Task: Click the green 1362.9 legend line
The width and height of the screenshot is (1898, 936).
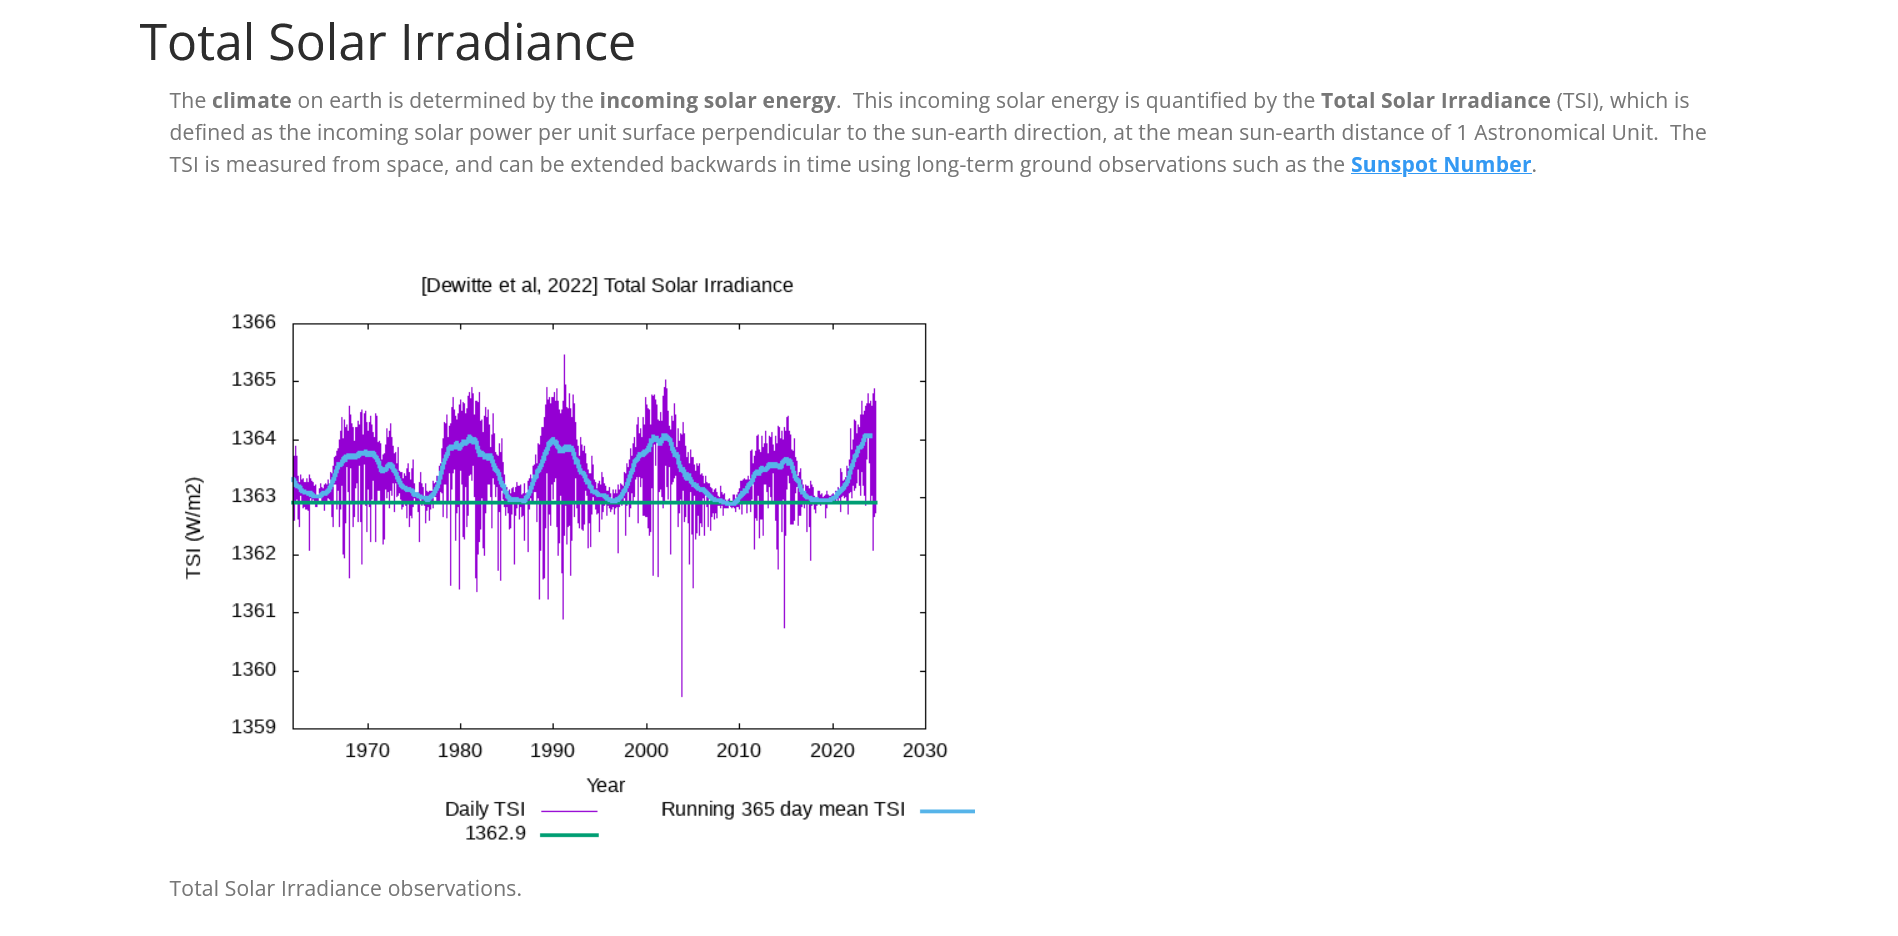Action: click(569, 835)
